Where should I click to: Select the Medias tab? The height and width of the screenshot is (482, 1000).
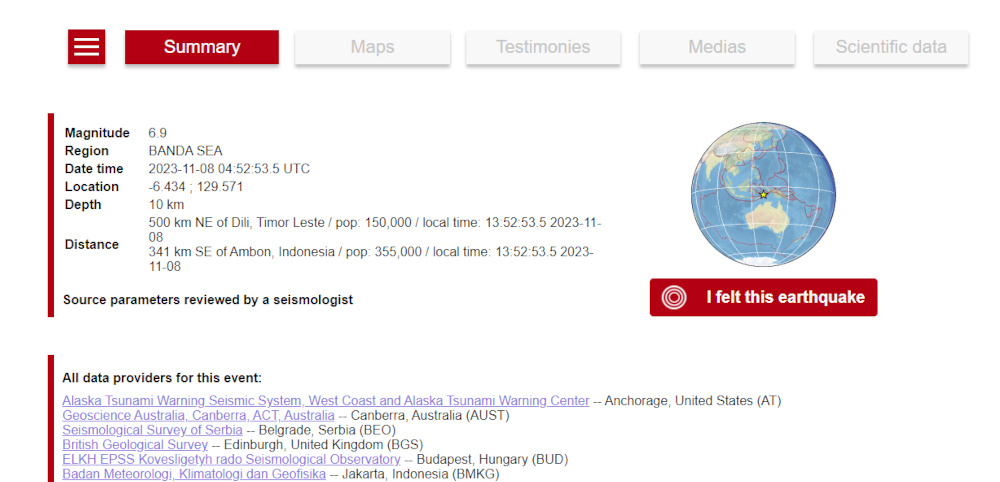[x=717, y=47]
